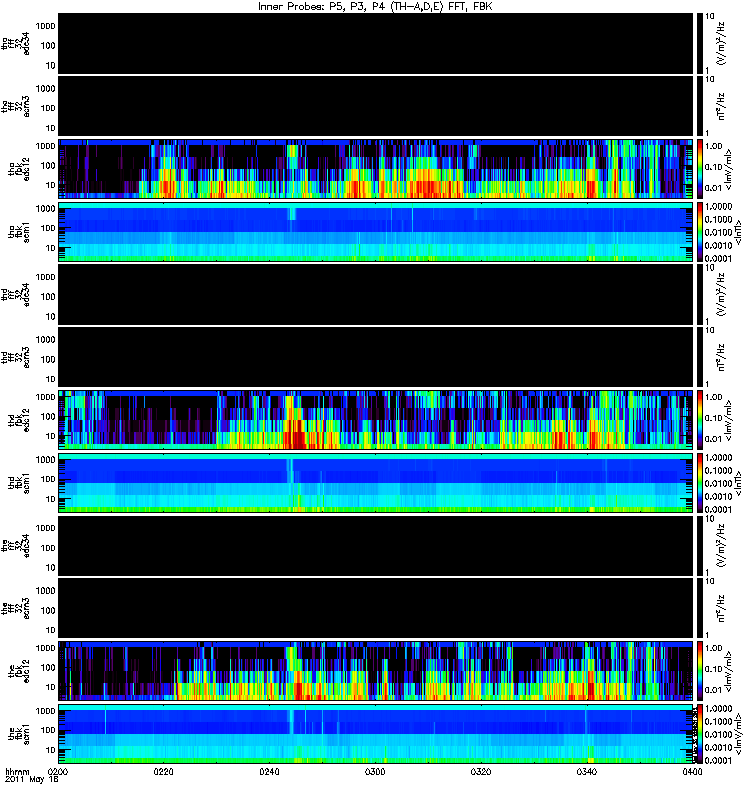Image resolution: width=750 pixels, height=800 pixels.
Task: Open the tha fbk scm1 spectrogram panel
Action: coord(376,231)
